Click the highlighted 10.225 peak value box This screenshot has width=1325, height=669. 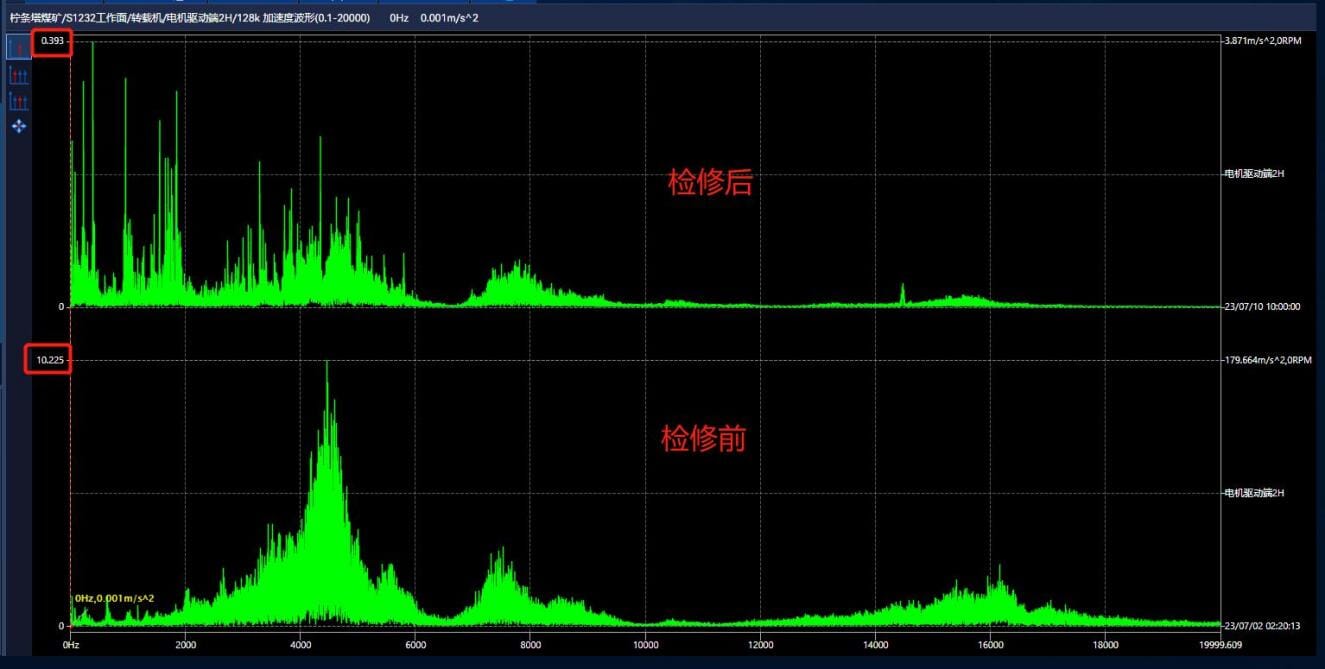(50, 359)
